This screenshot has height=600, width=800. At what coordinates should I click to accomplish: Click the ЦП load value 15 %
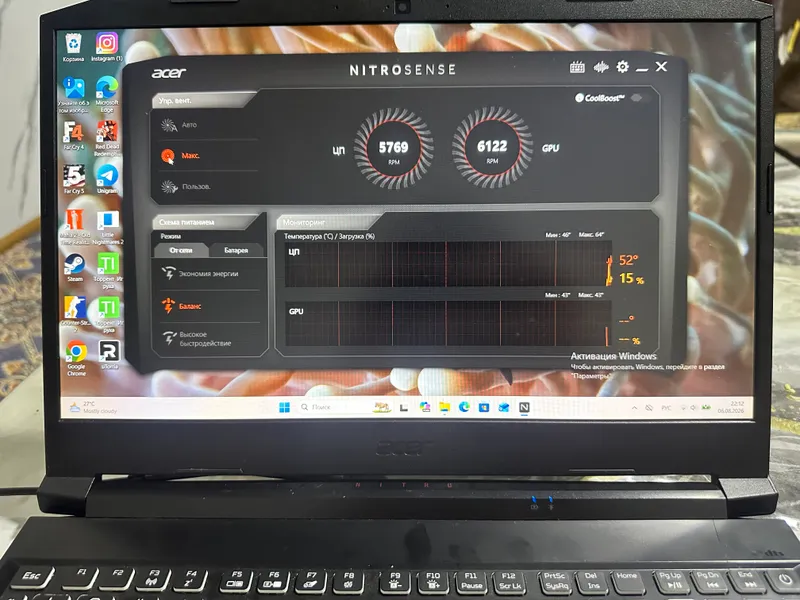pos(632,279)
